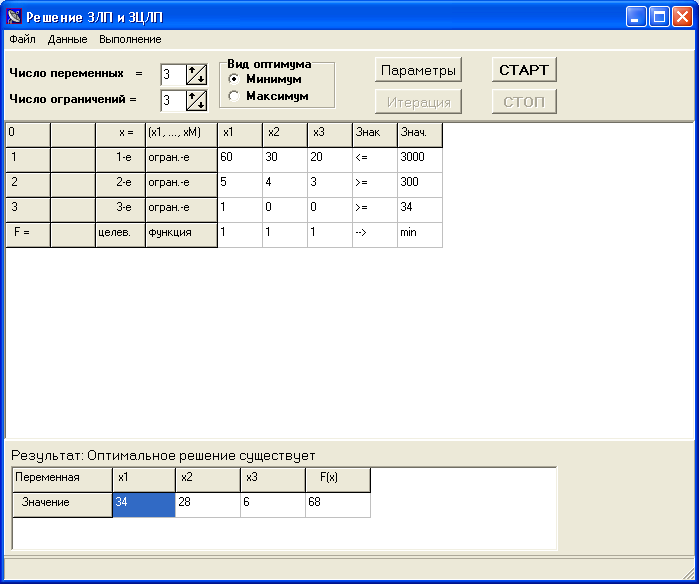This screenshot has height=584, width=699.
Task: Click the number of constraints field
Action: click(x=173, y=100)
